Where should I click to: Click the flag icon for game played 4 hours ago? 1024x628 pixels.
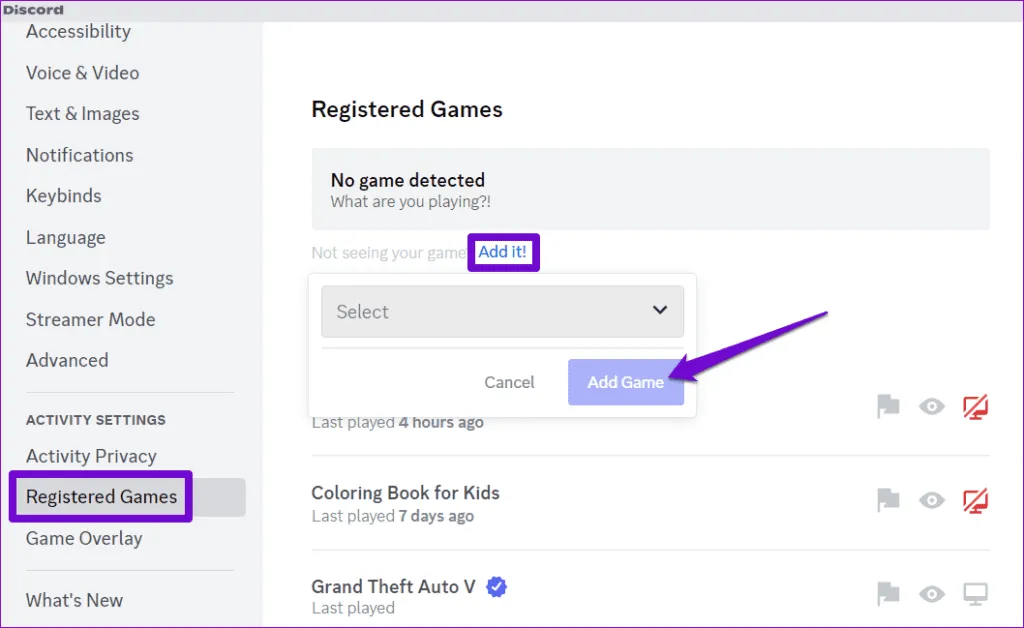[x=888, y=406]
